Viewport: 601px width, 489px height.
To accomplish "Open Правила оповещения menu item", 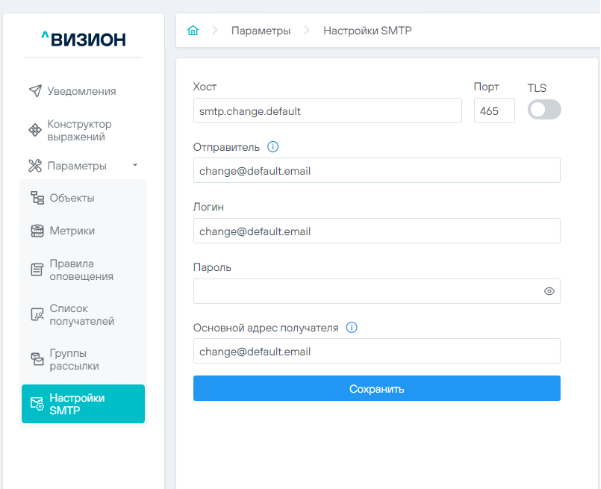I will (x=83, y=270).
